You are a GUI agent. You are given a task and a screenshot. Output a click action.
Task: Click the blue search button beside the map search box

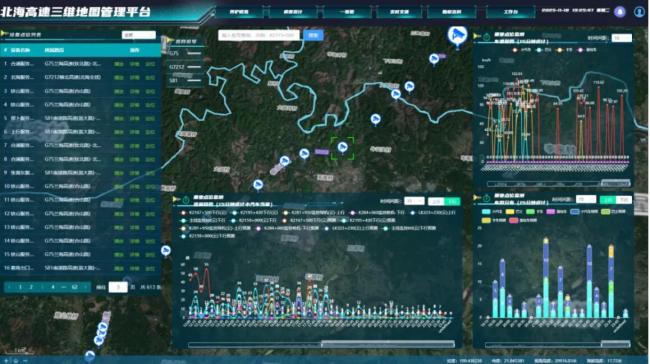pyautogui.click(x=313, y=35)
